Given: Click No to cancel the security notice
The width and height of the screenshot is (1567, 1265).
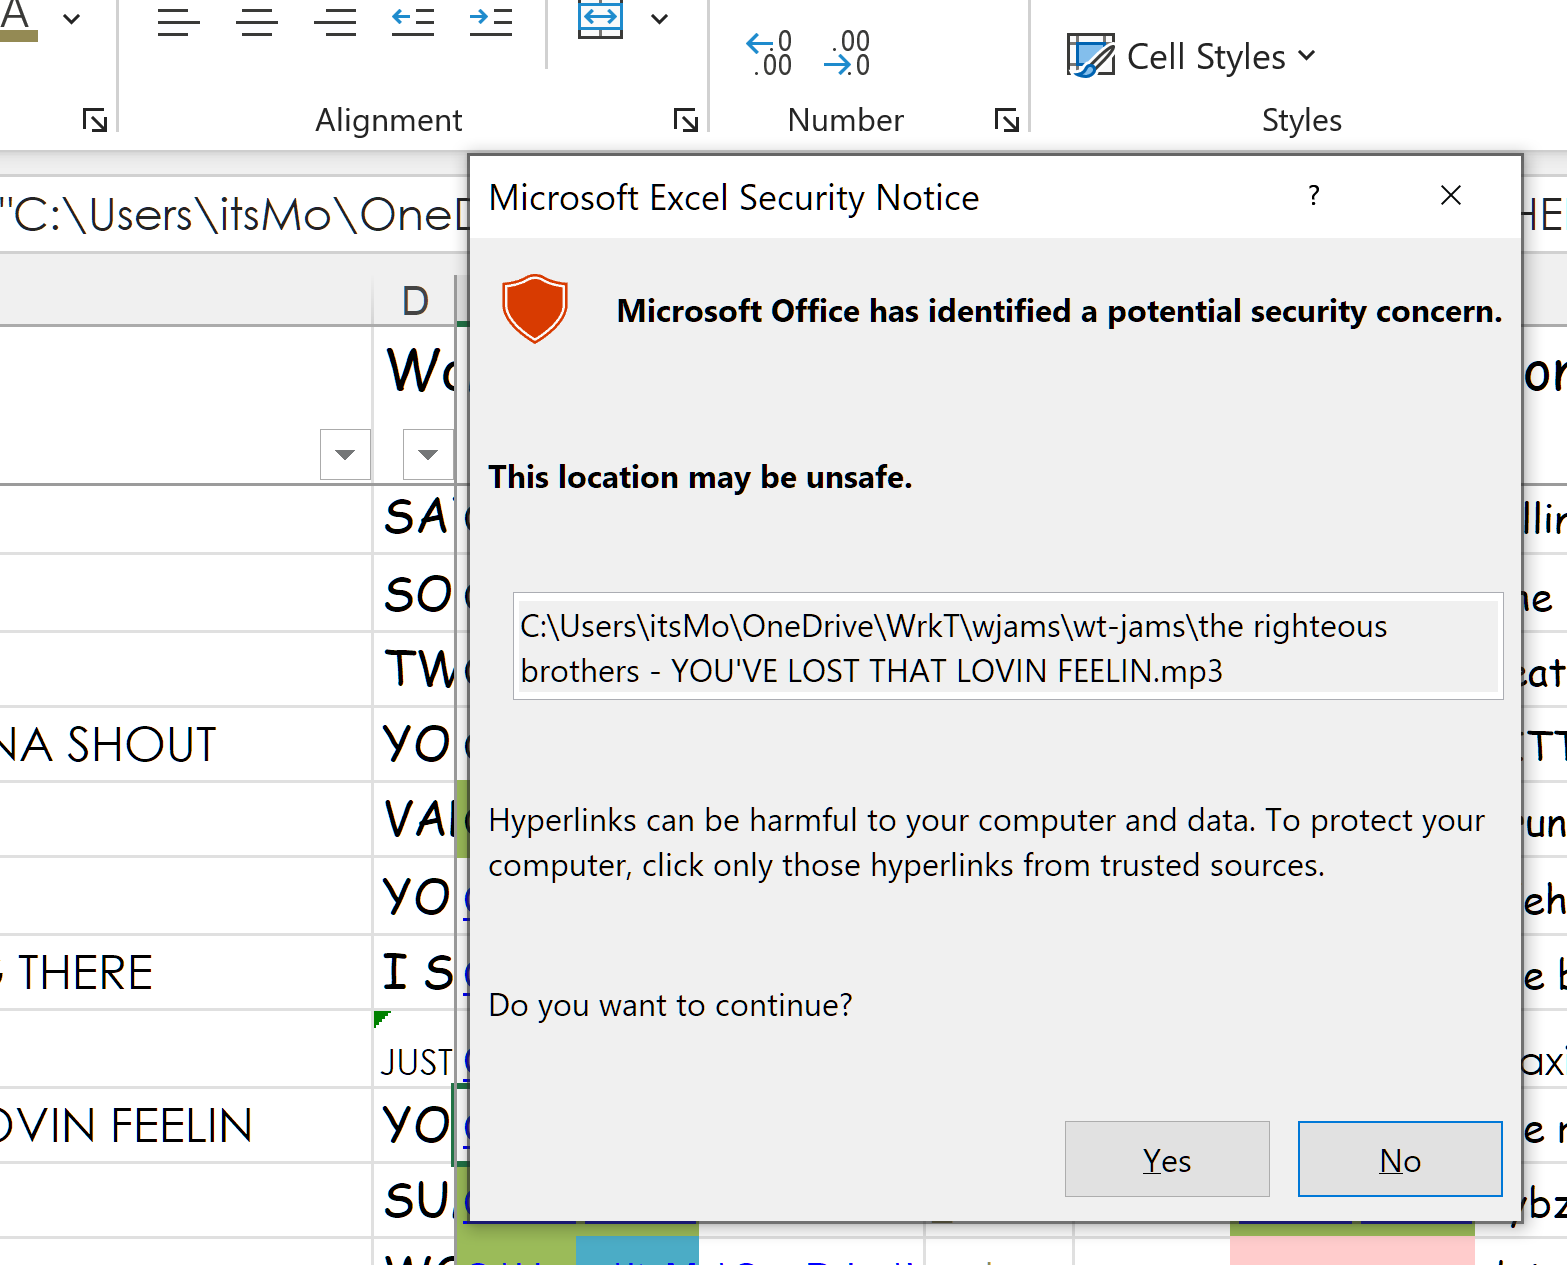Looking at the screenshot, I should (1399, 1159).
